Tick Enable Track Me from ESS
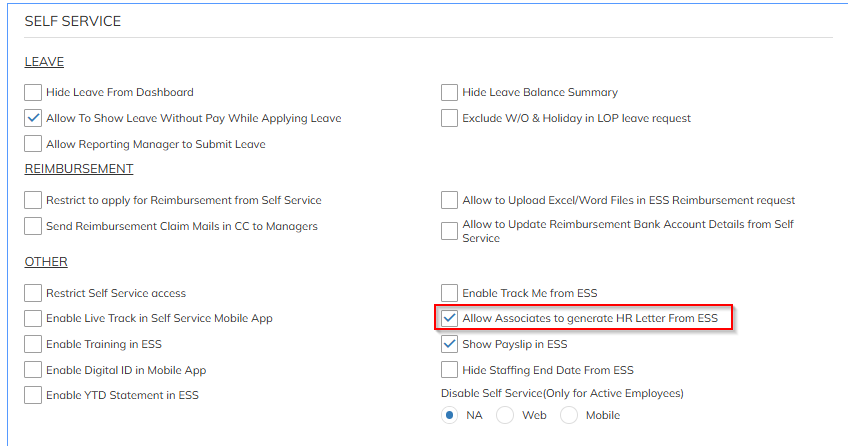This screenshot has width=848, height=446. [450, 293]
